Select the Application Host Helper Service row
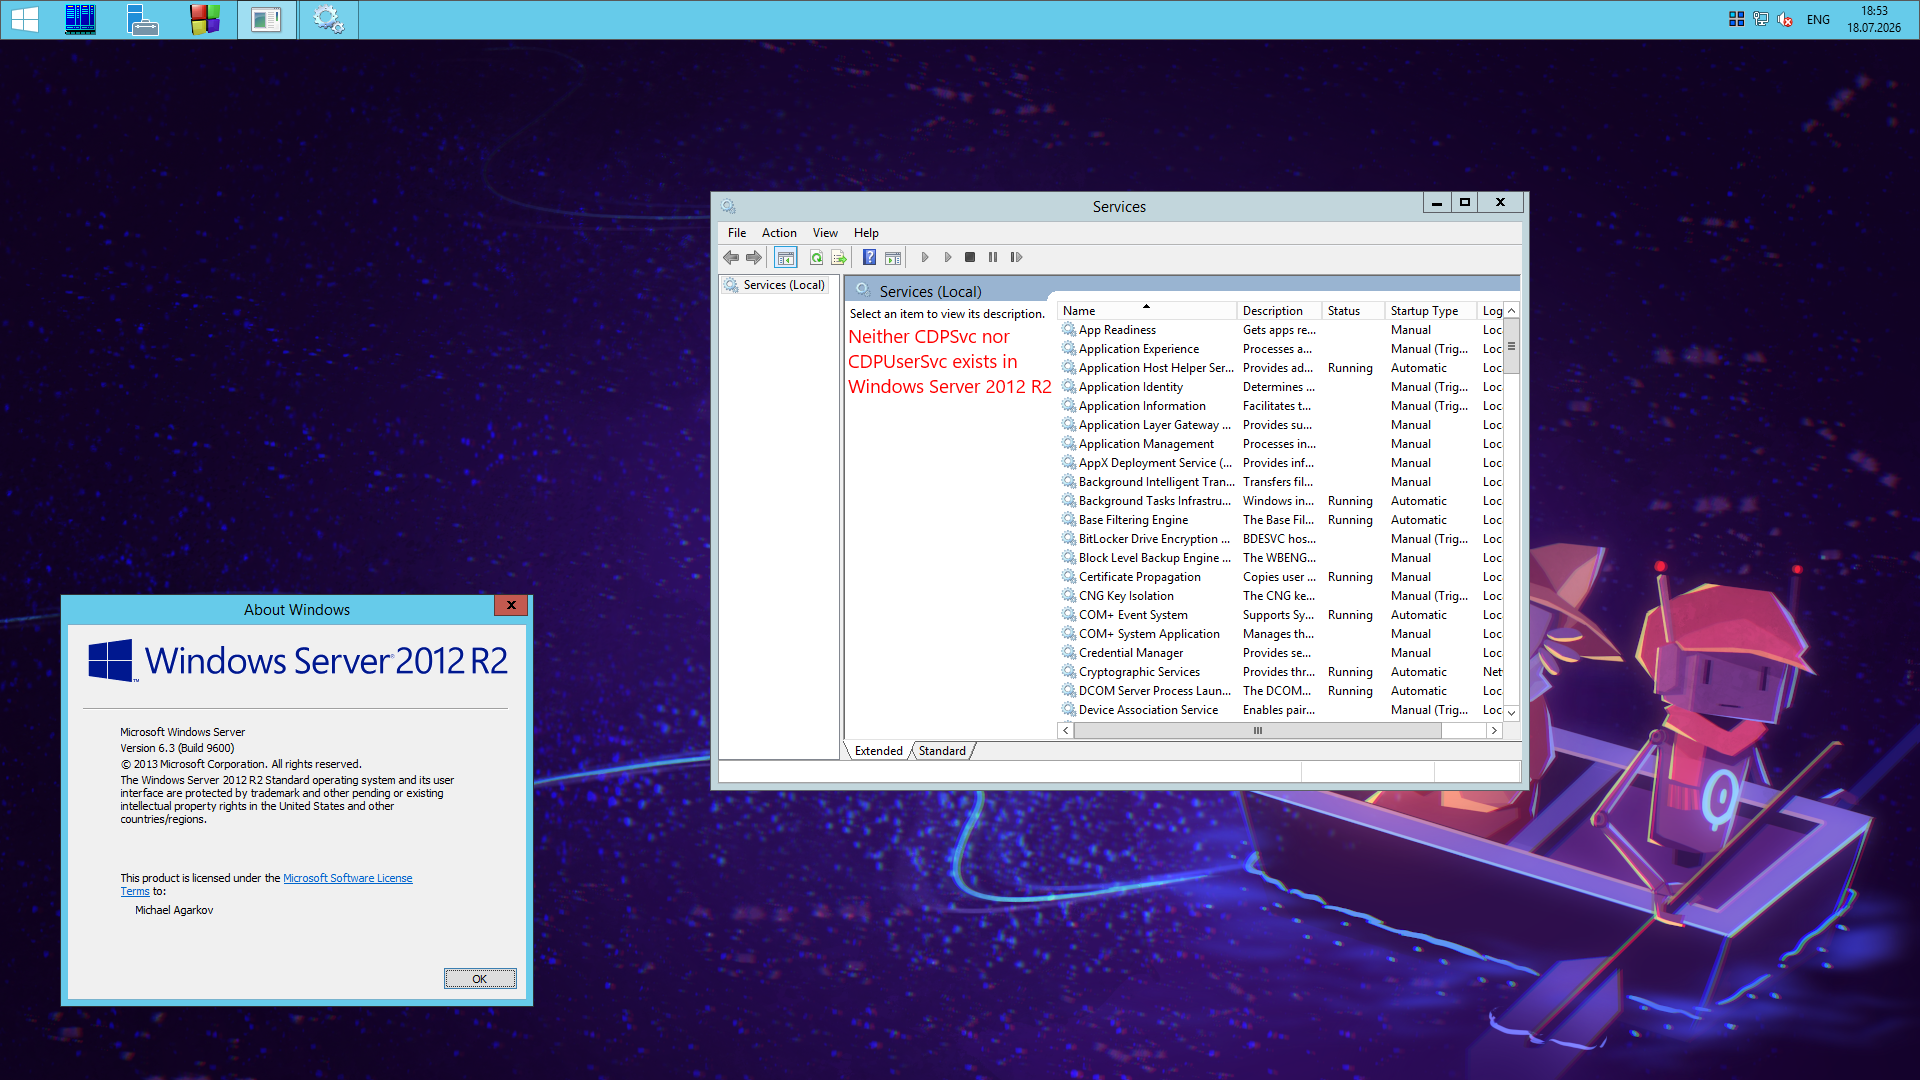Image resolution: width=1920 pixels, height=1080 pixels. click(x=1281, y=368)
